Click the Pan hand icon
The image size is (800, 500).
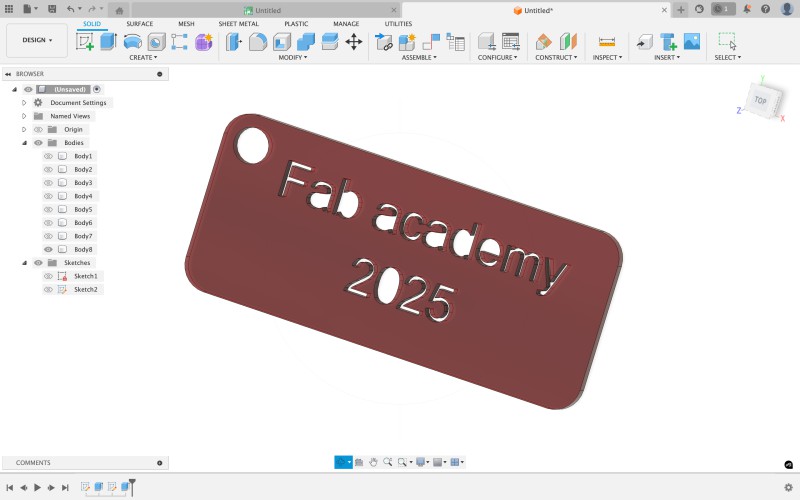click(373, 462)
